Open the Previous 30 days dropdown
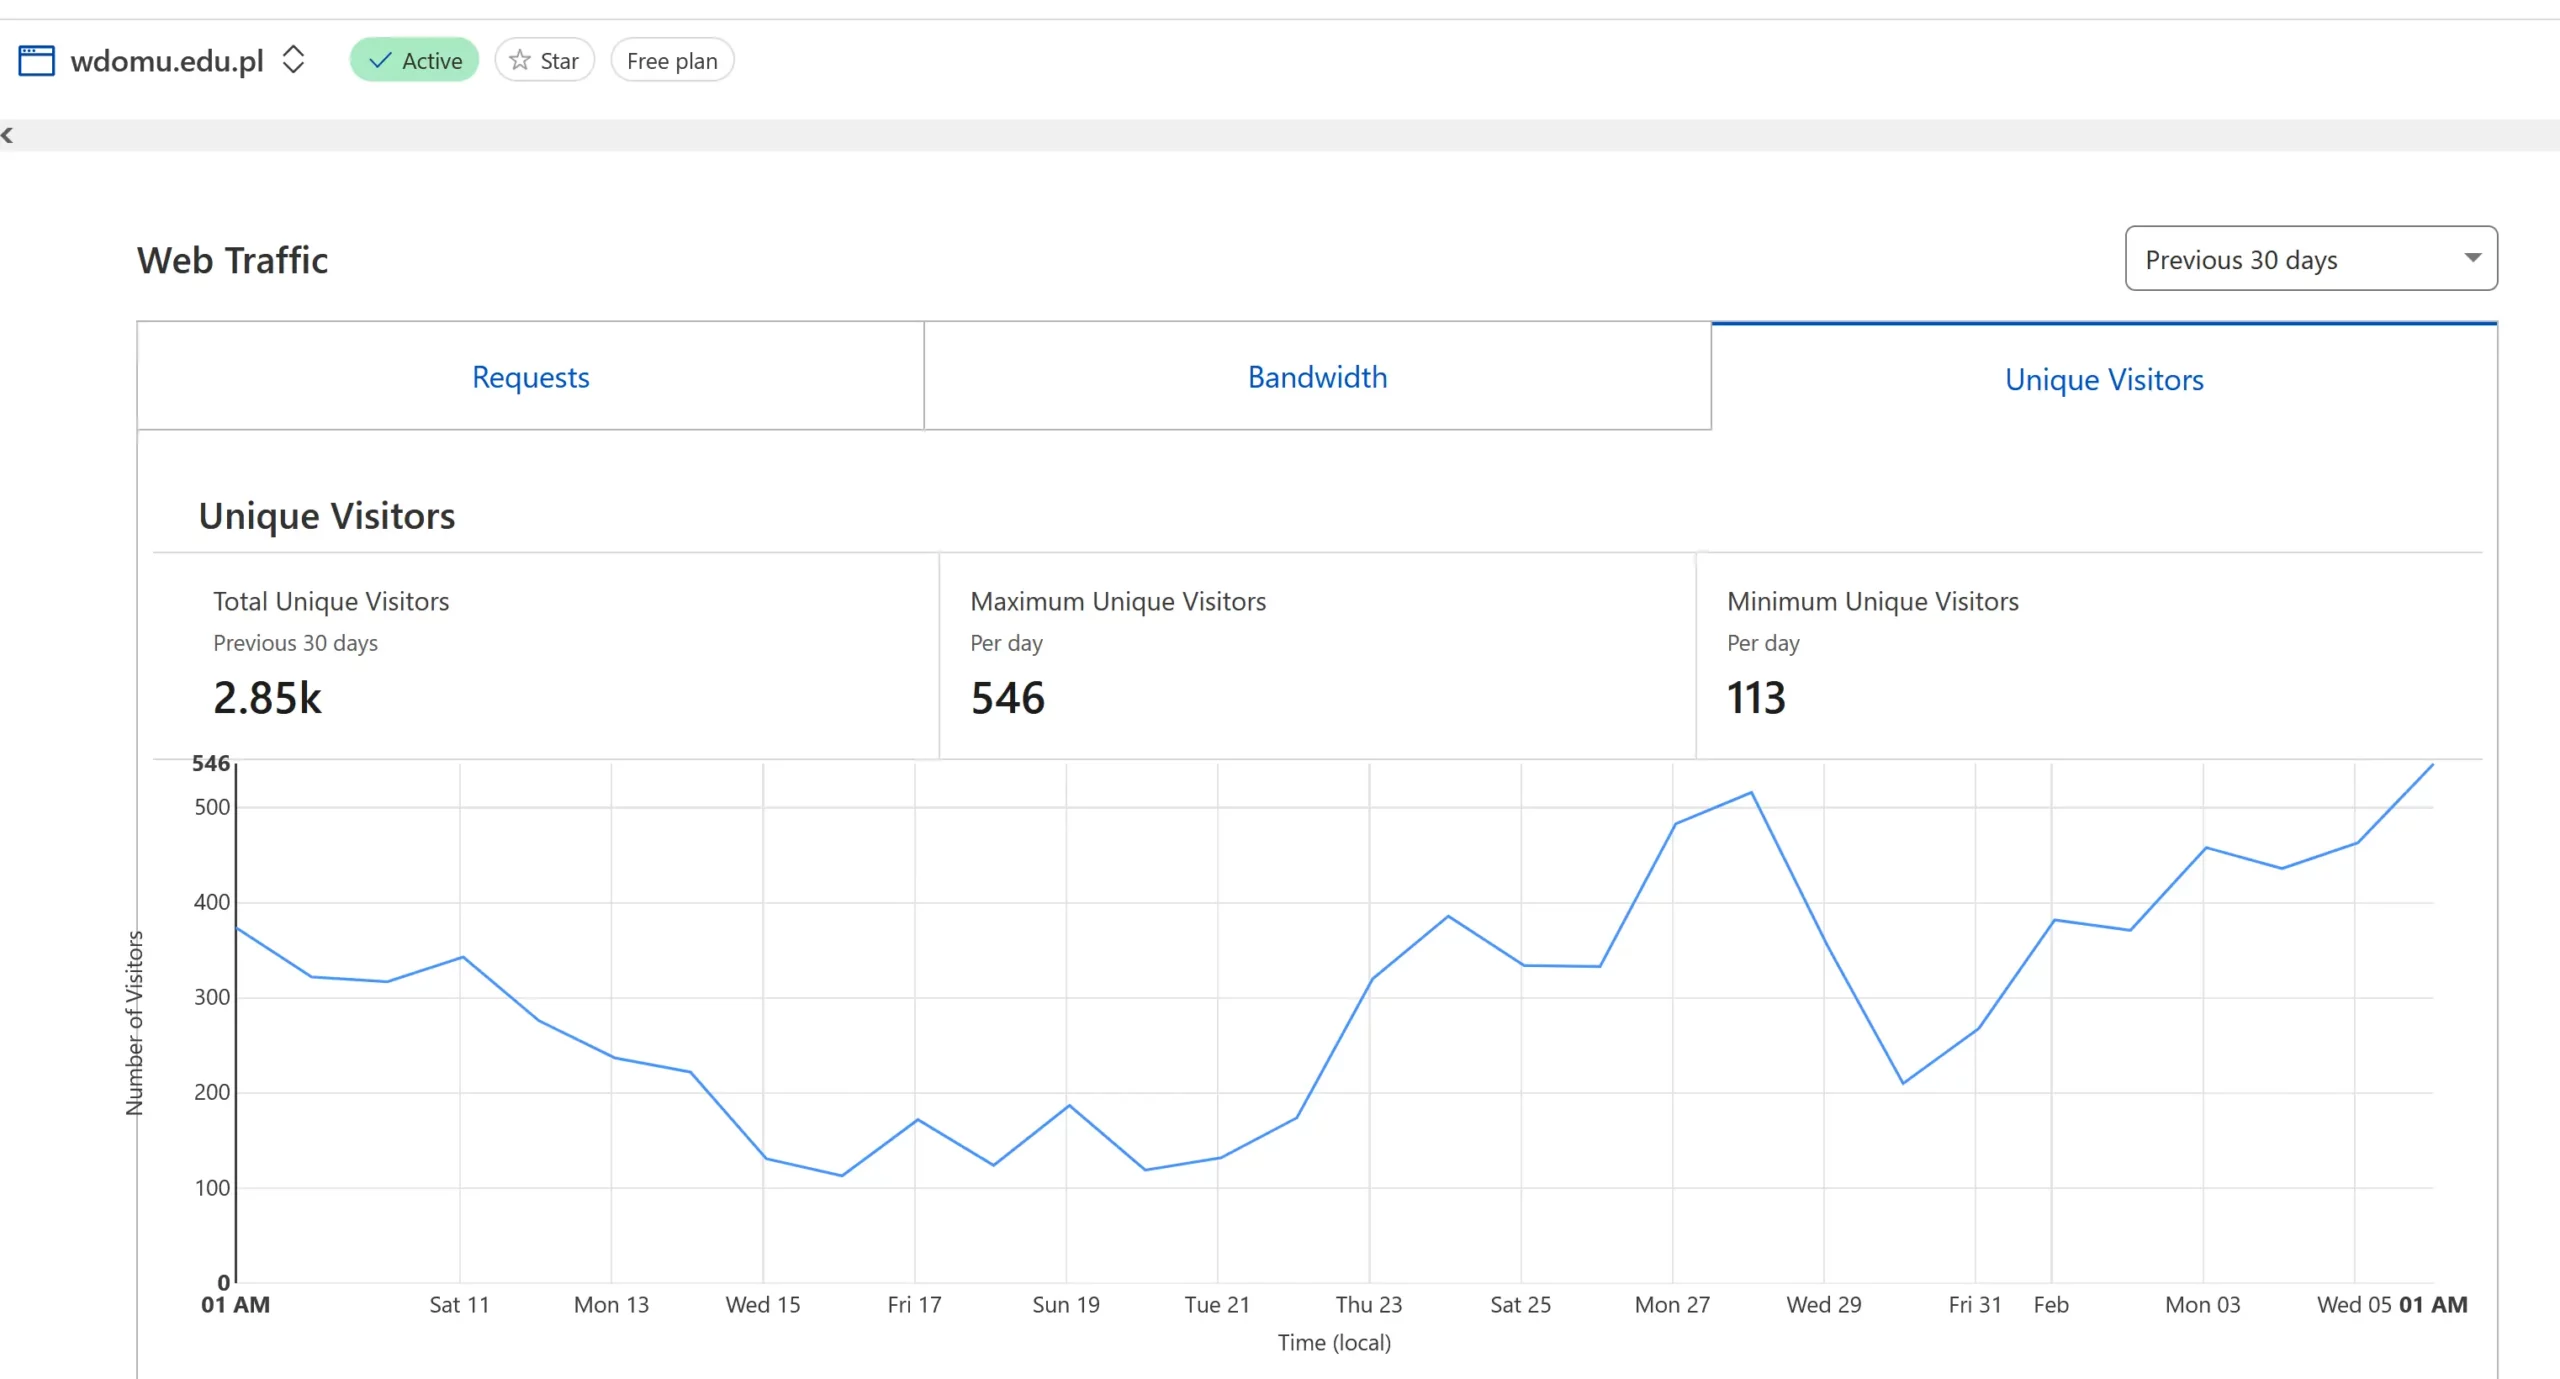 pyautogui.click(x=2310, y=259)
